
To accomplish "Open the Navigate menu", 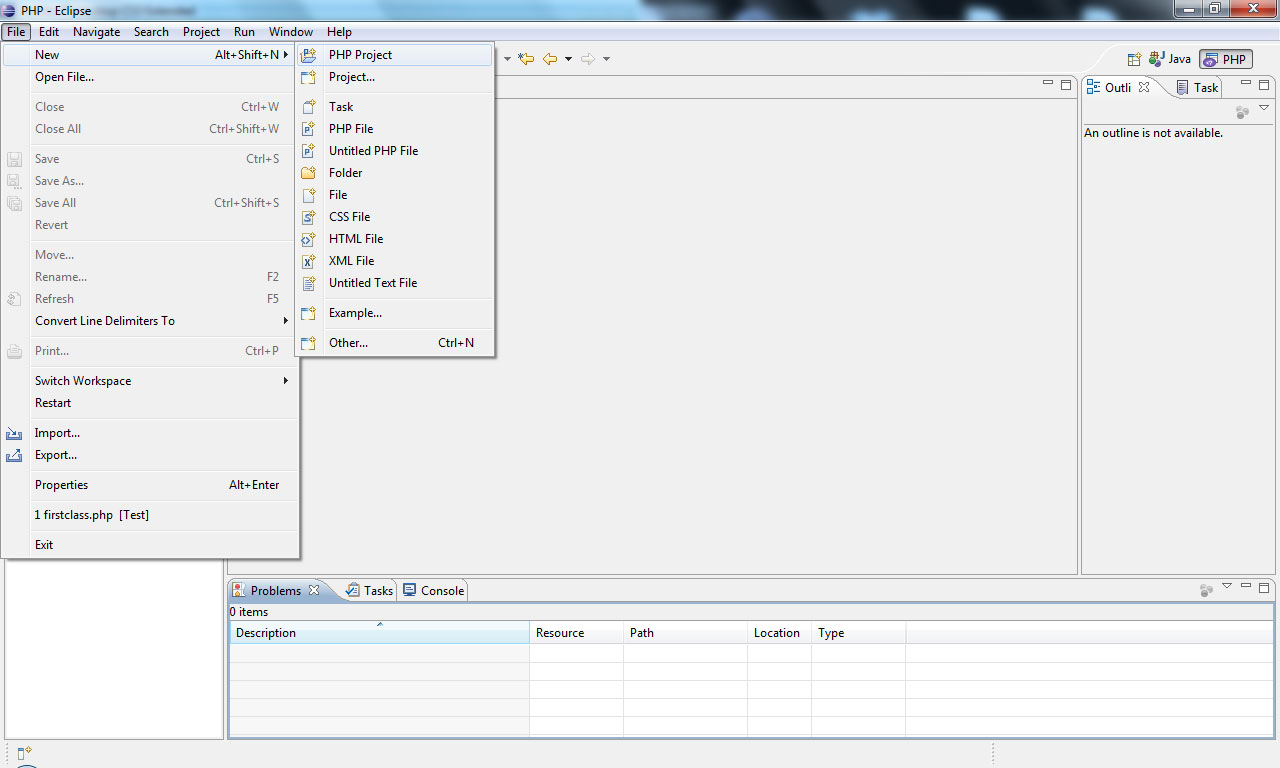I will click(97, 32).
